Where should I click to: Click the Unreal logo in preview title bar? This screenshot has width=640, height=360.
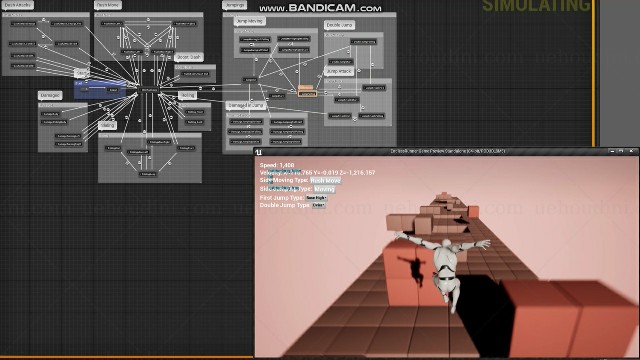pos(258,152)
